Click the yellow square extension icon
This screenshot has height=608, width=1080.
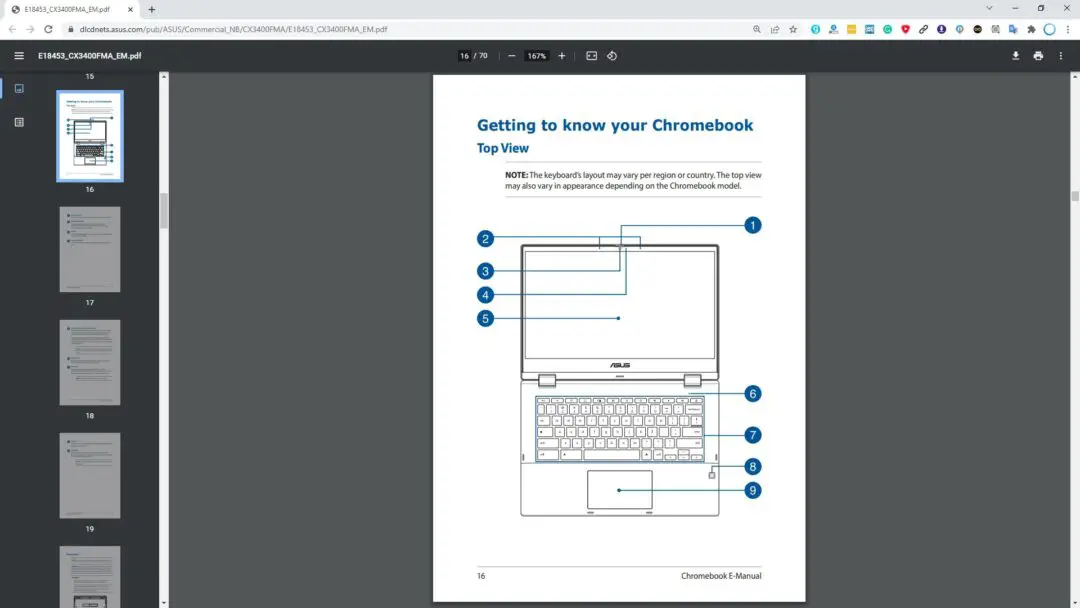852,30
